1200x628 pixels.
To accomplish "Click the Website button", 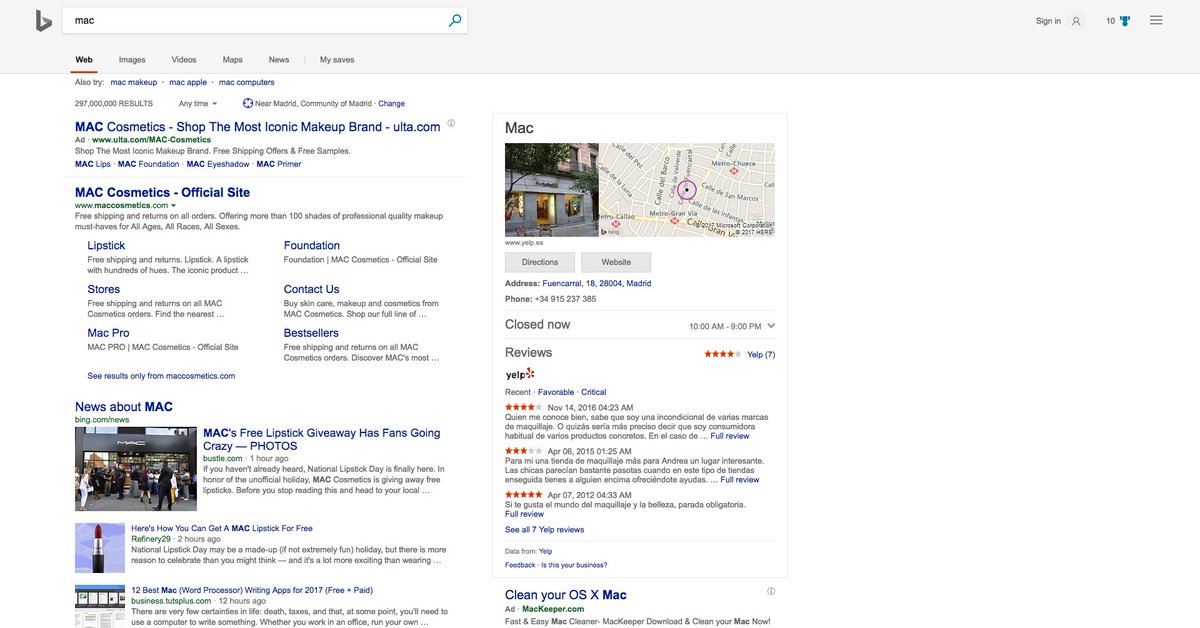I will click(x=616, y=262).
